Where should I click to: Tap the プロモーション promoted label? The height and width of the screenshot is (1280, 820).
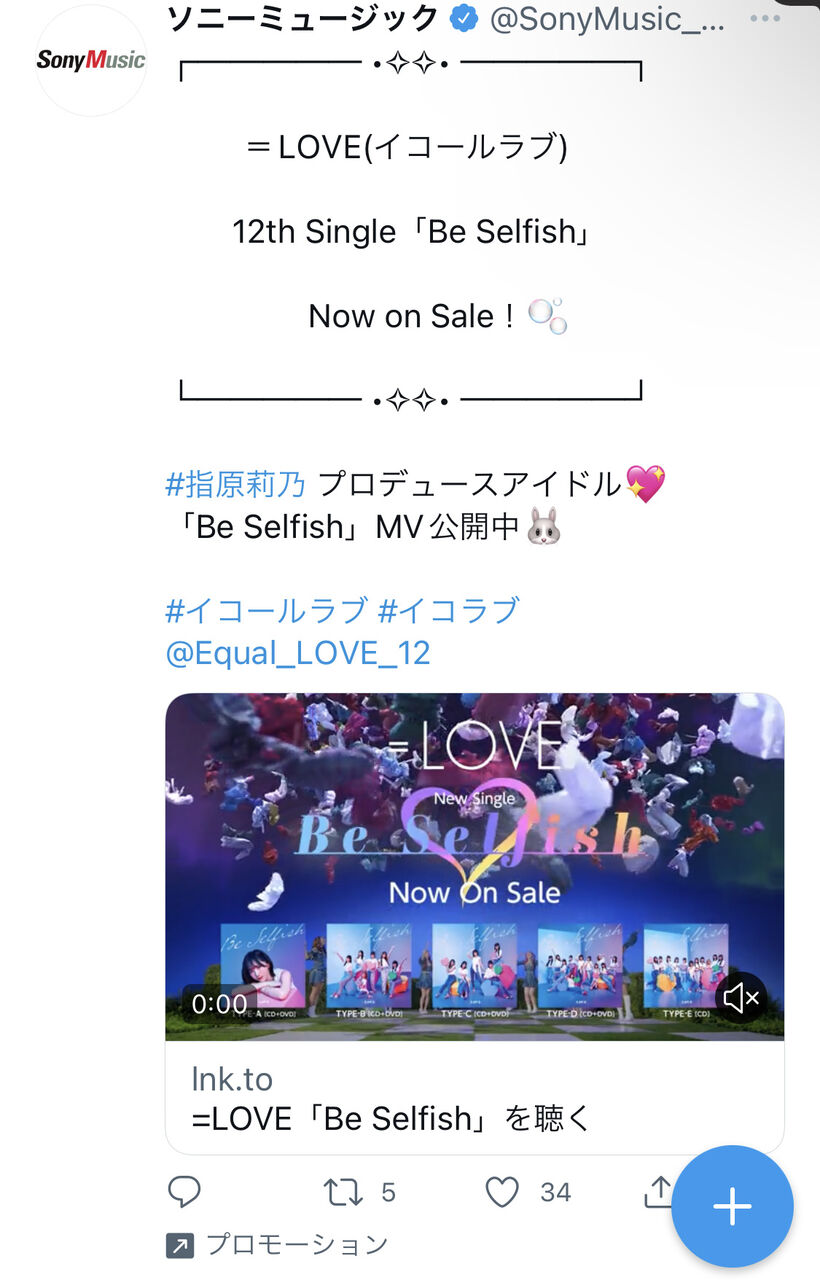point(297,1244)
